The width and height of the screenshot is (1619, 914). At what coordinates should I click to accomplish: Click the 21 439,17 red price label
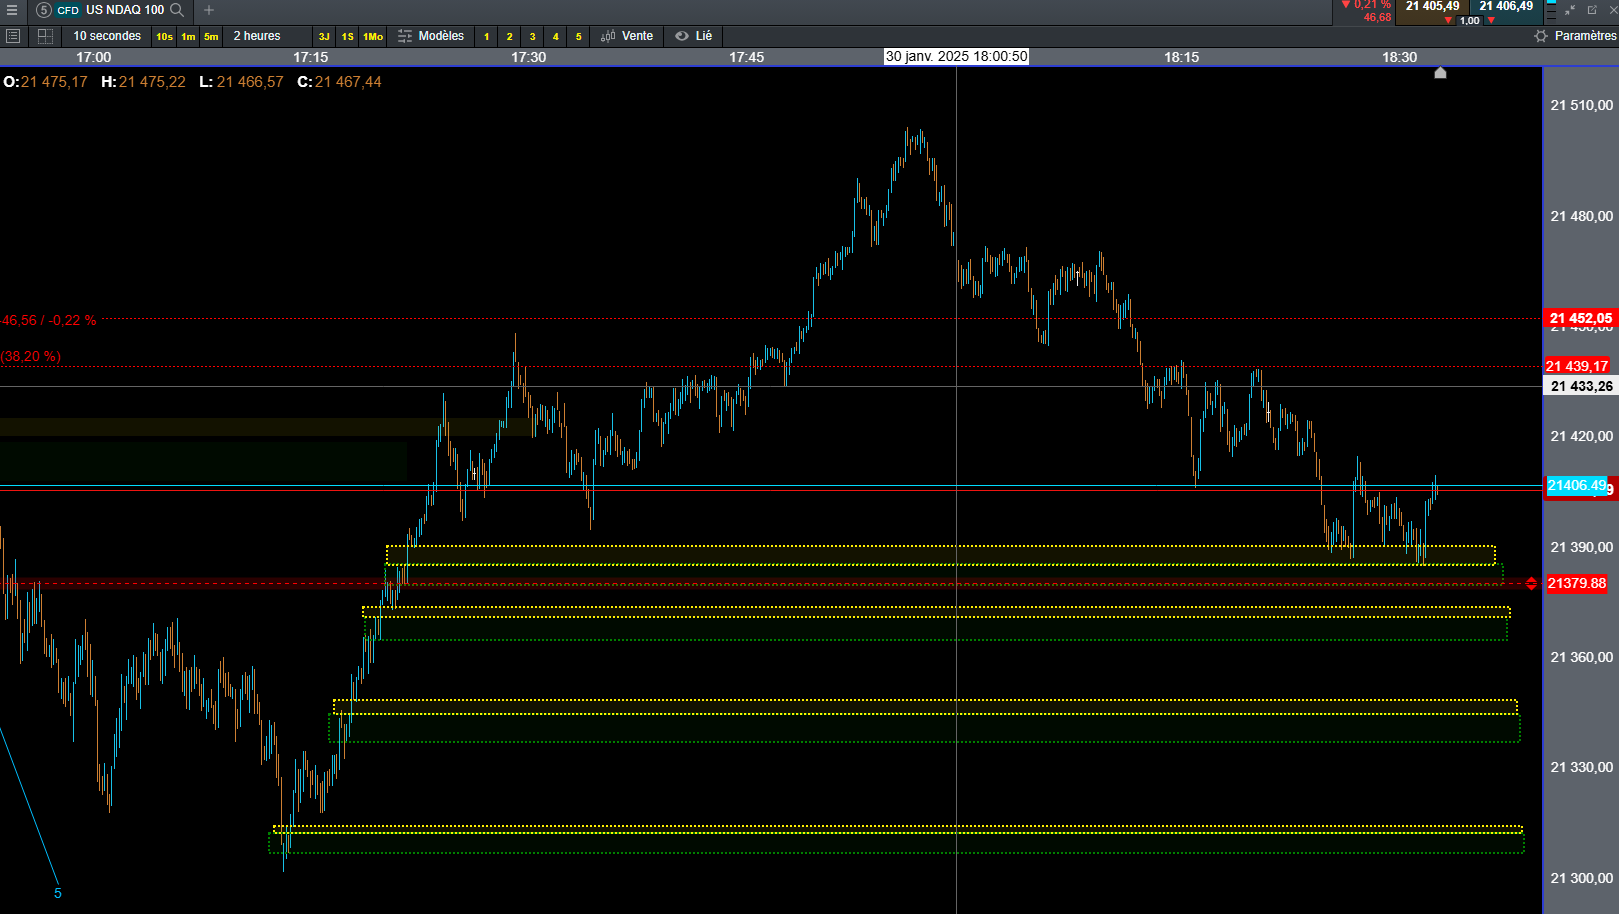click(x=1578, y=366)
